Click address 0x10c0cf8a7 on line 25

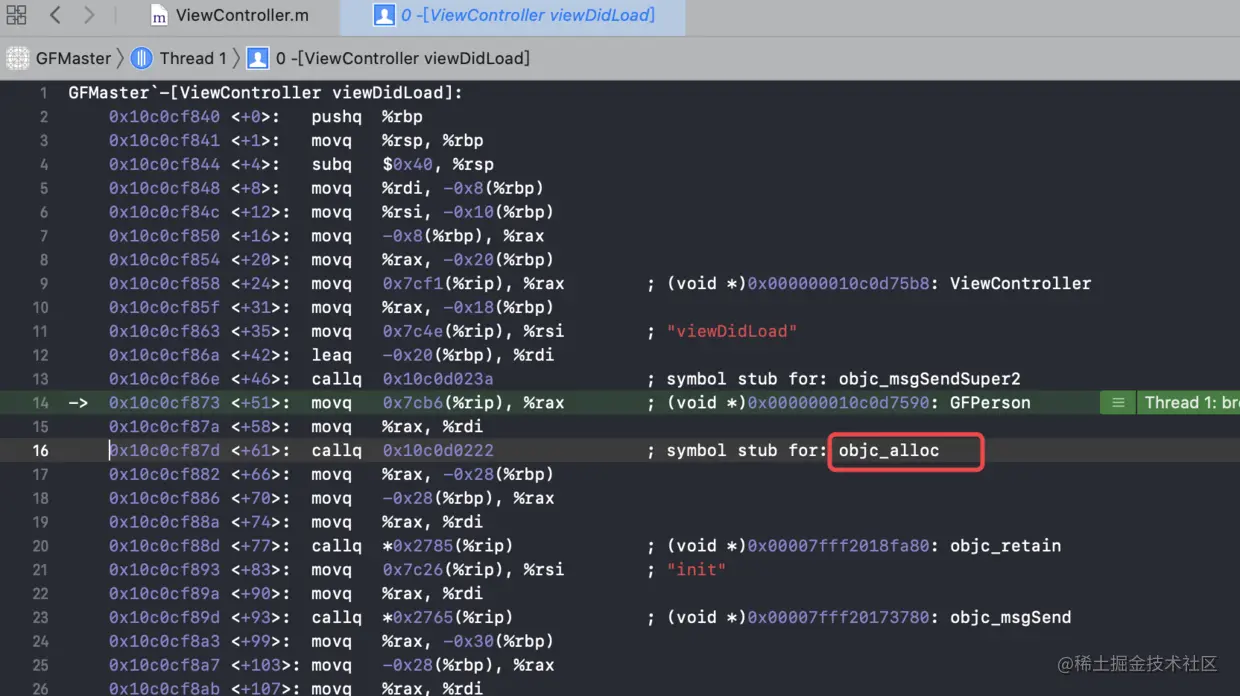[x=164, y=666]
